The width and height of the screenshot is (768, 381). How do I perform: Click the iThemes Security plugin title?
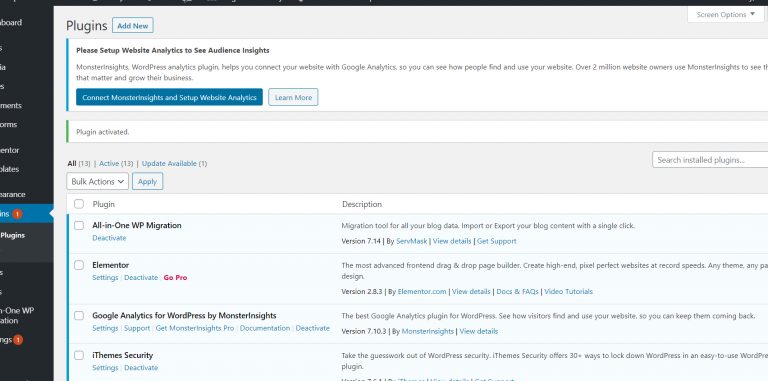point(122,355)
